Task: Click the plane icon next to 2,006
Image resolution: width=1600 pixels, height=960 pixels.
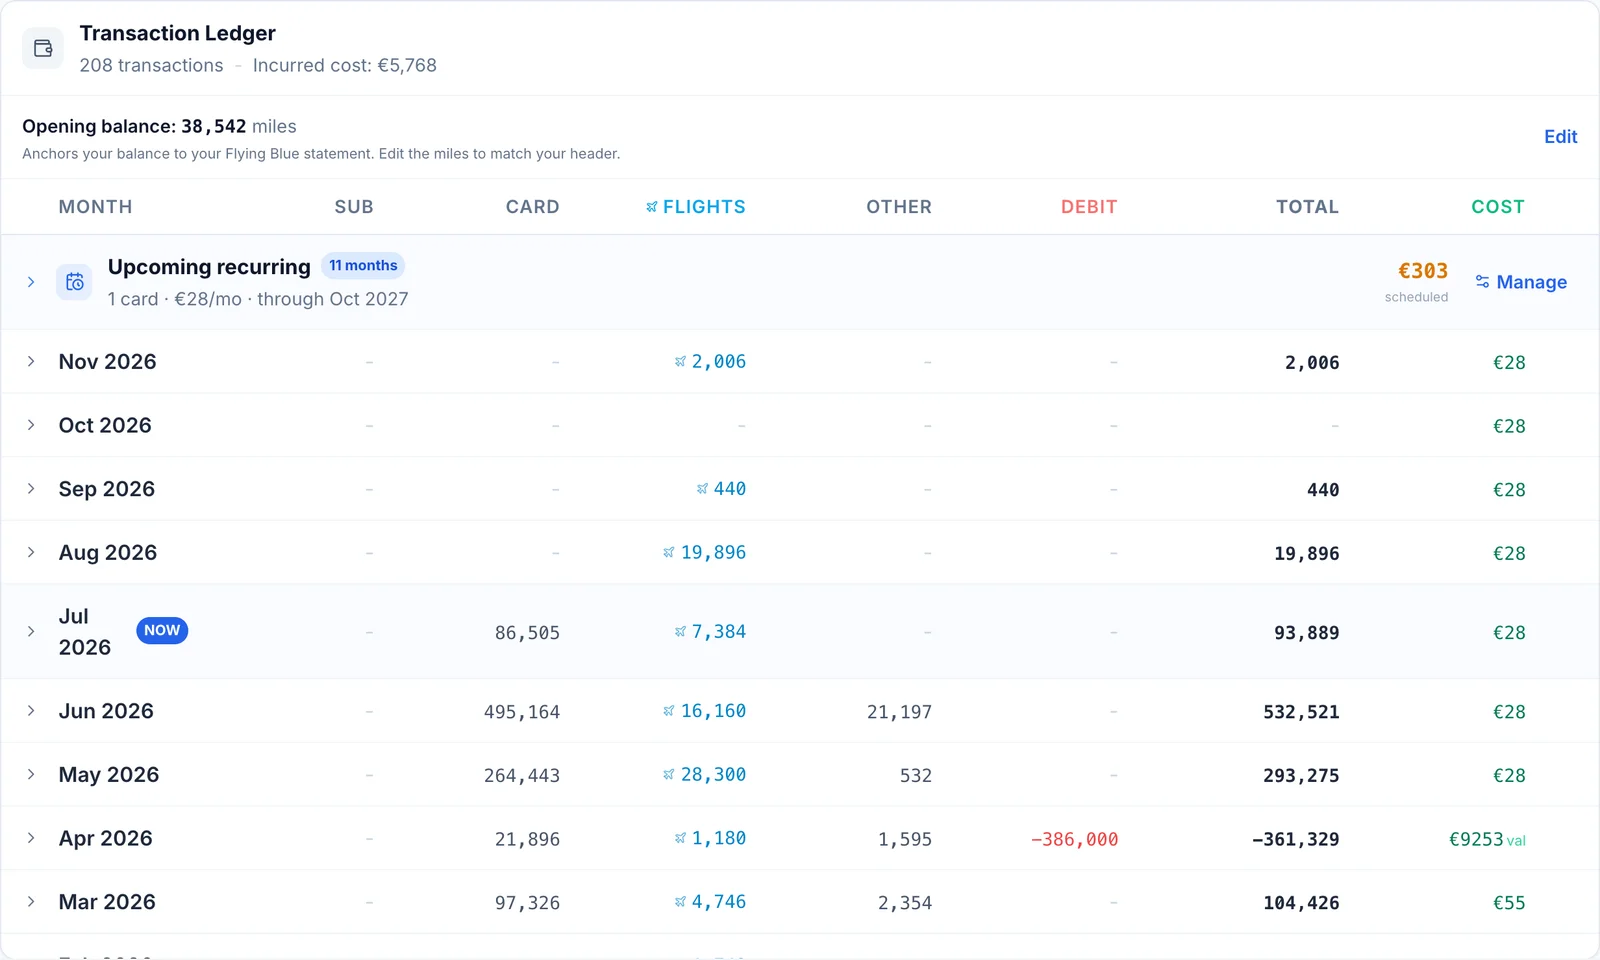Action: (x=680, y=362)
